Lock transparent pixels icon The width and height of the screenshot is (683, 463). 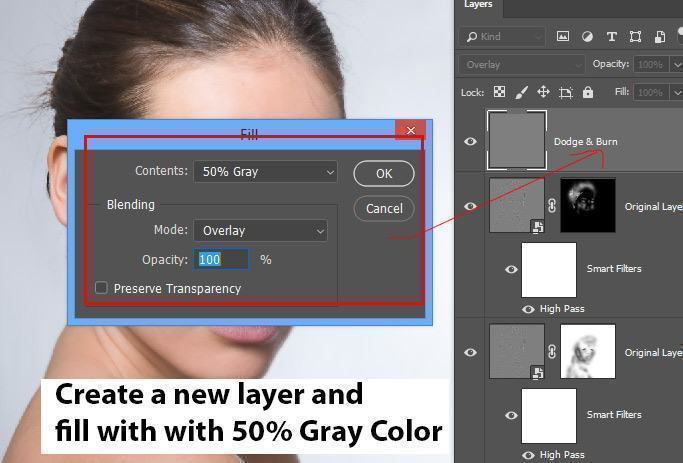click(499, 92)
